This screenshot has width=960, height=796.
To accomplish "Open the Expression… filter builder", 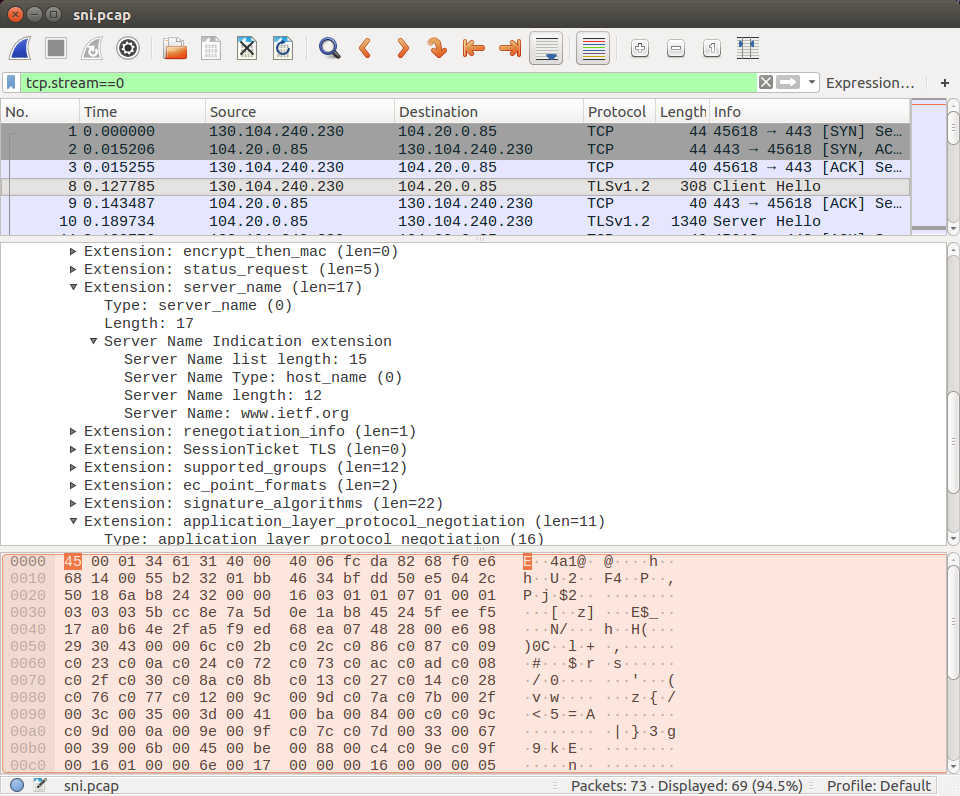I will pyautogui.click(x=870, y=83).
